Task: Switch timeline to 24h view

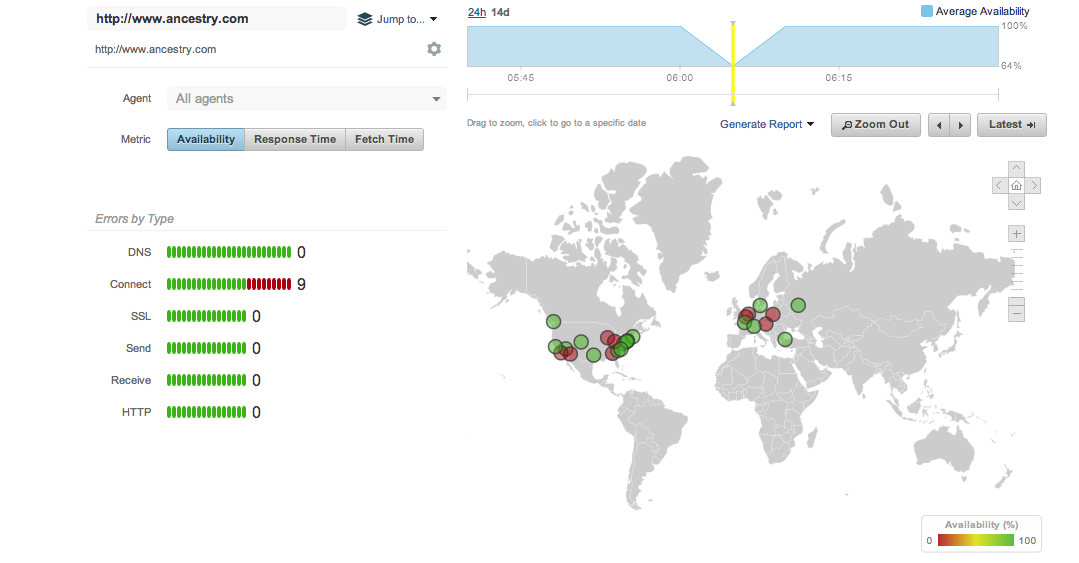Action: (x=477, y=12)
